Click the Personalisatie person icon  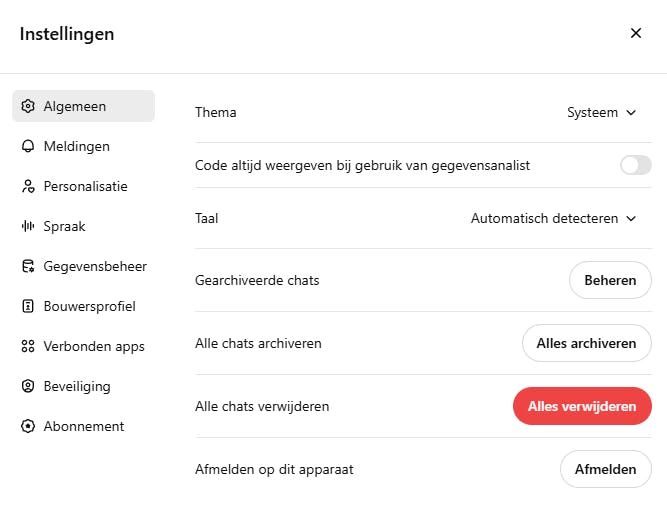pyautogui.click(x=28, y=186)
